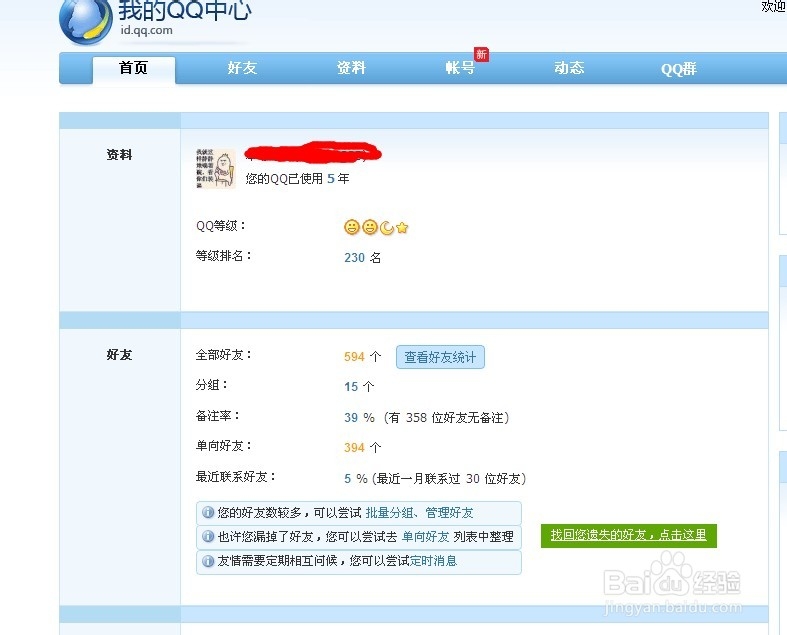Open the 动态 navigation tab

tap(569, 68)
